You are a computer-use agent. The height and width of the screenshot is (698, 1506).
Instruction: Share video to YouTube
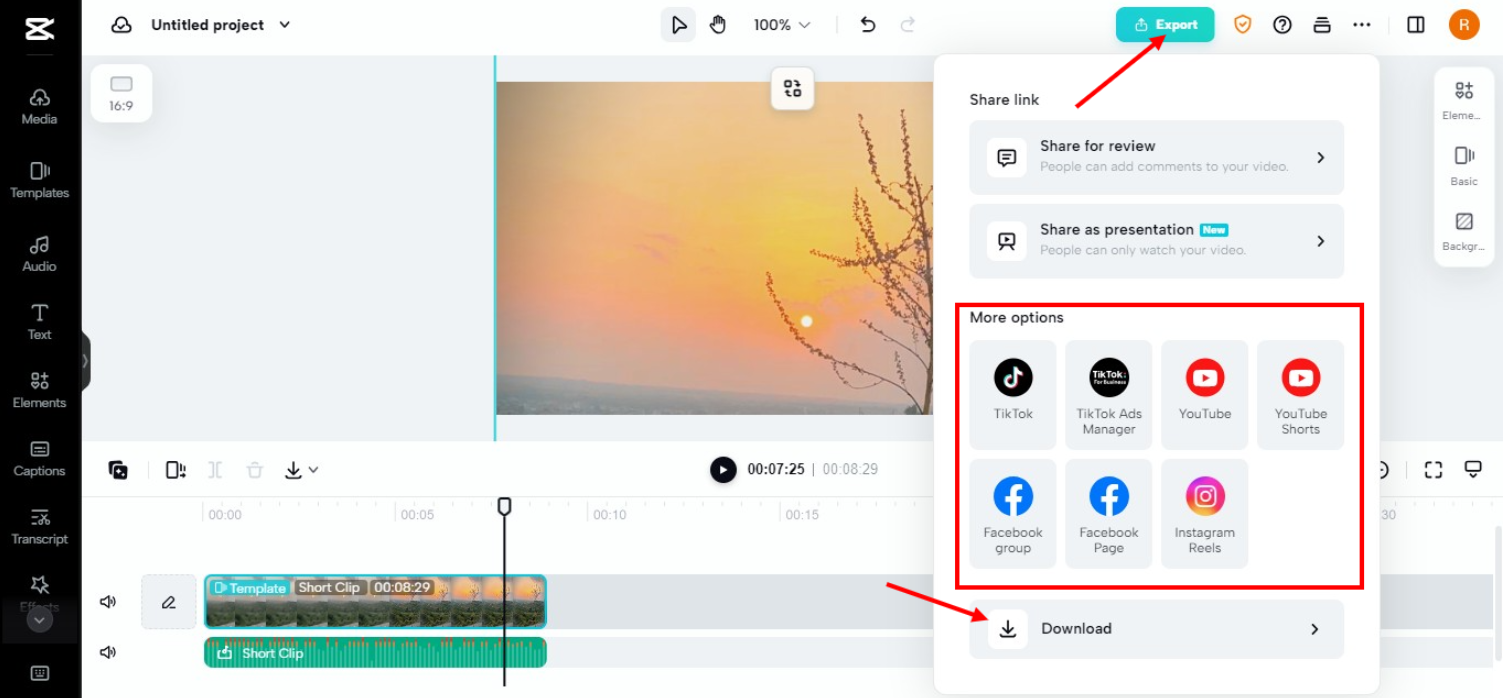pos(1205,394)
